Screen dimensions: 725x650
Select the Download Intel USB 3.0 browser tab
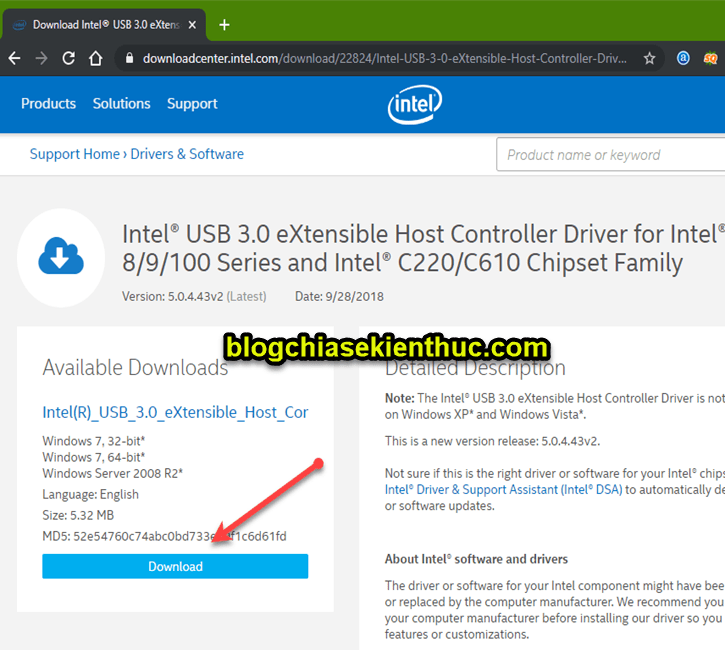click(104, 25)
